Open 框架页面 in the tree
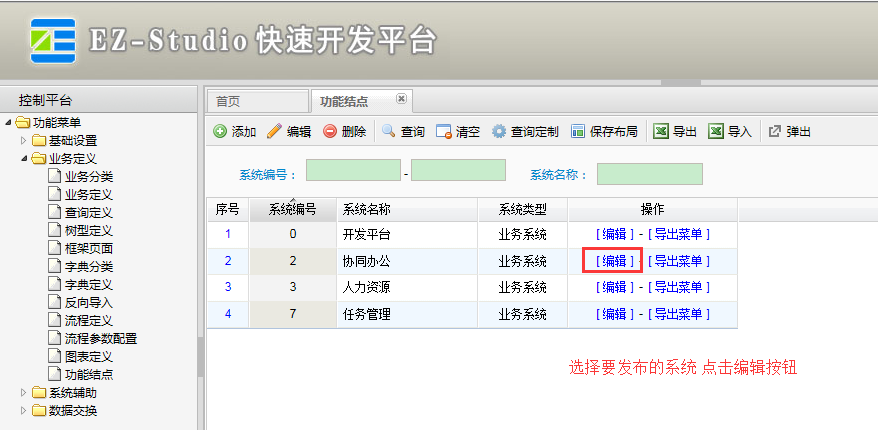 (89, 249)
